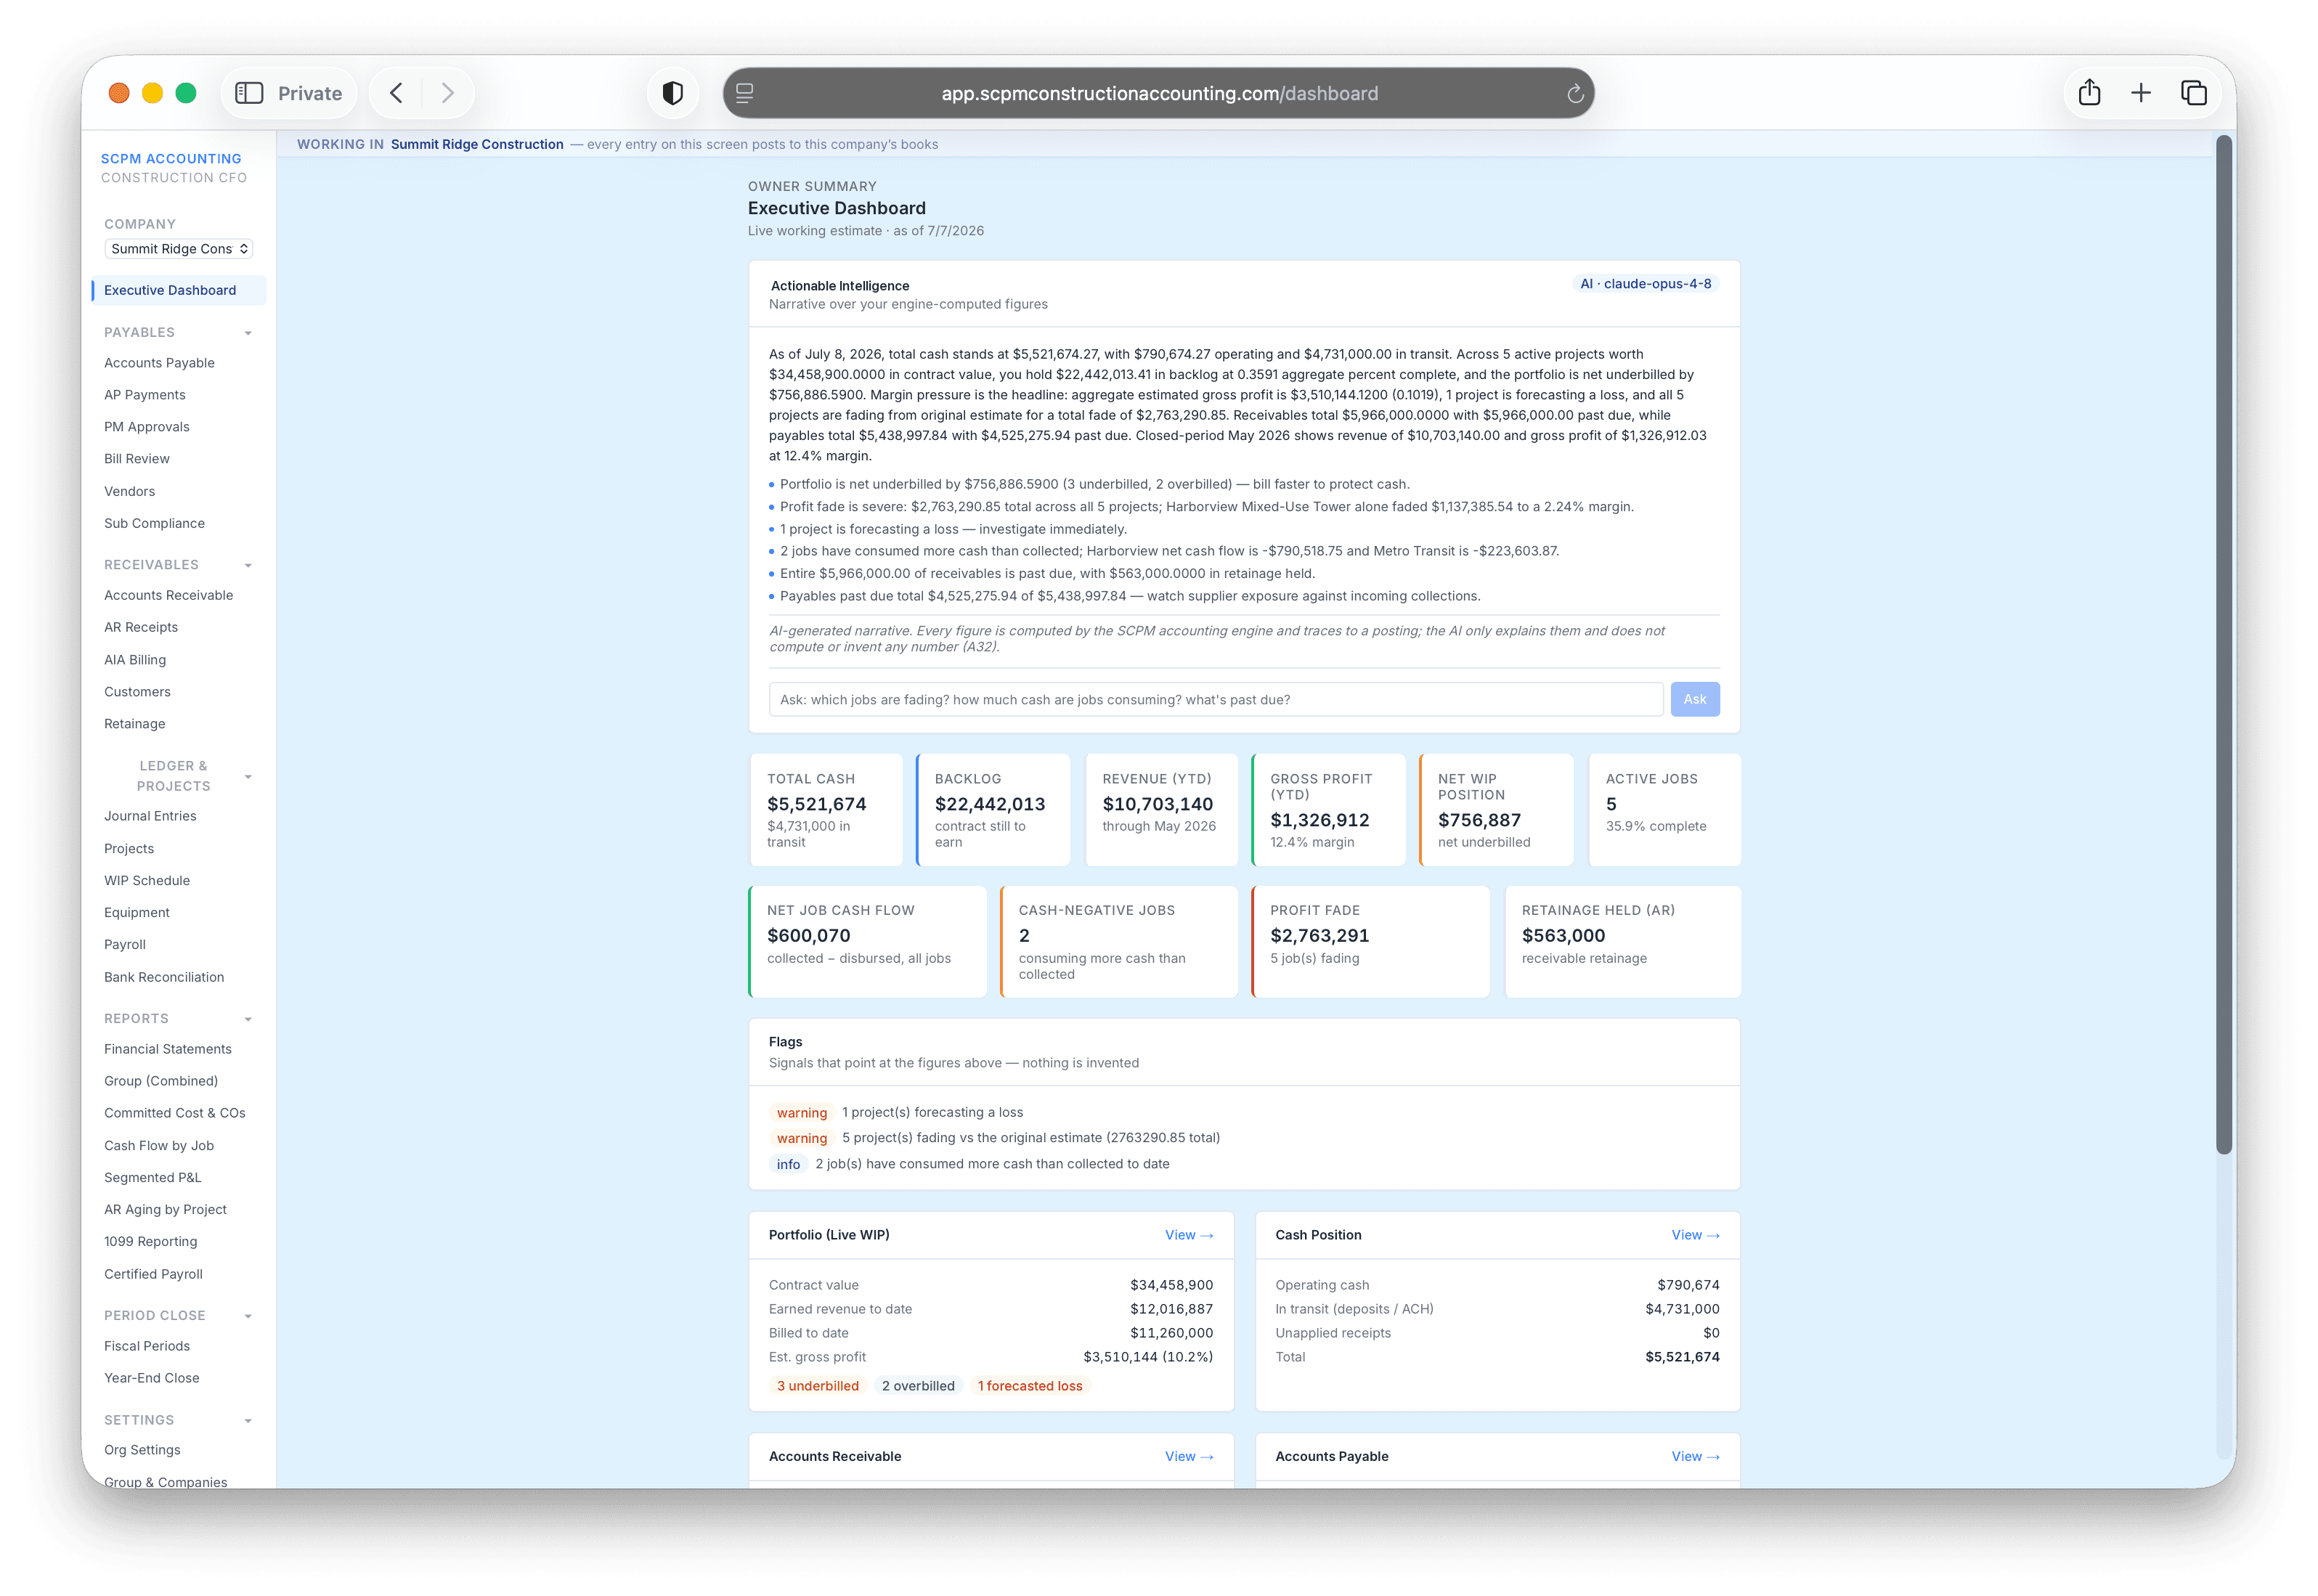Screen dimensions: 2318x1596
Task: Click the SCPM ACCOUNTING logo text
Action: pos(171,158)
